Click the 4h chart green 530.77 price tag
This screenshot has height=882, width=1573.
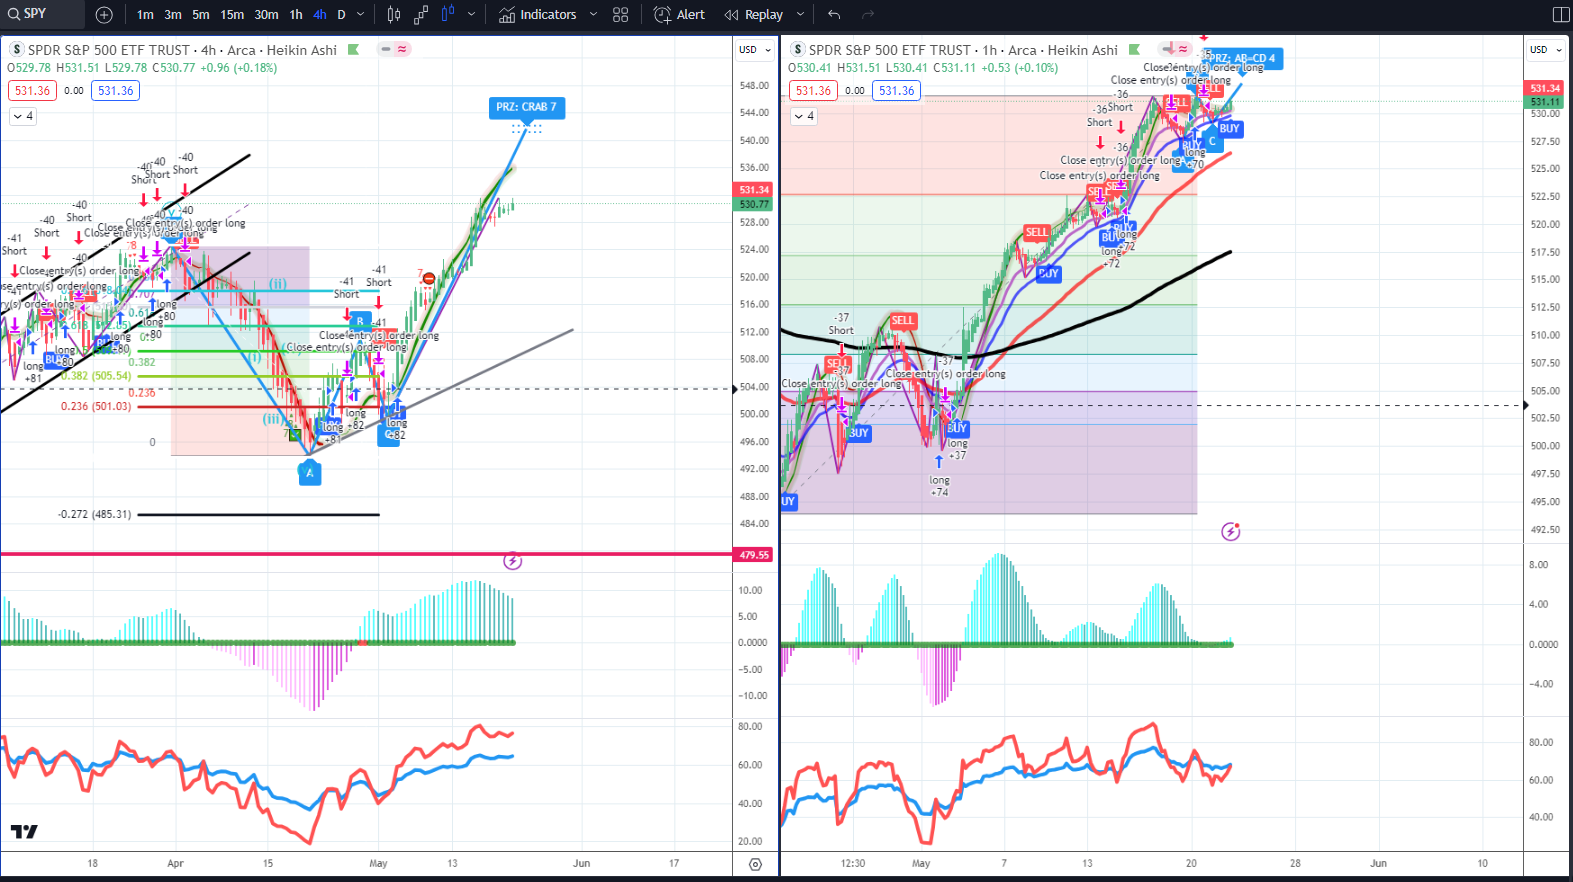tap(754, 204)
